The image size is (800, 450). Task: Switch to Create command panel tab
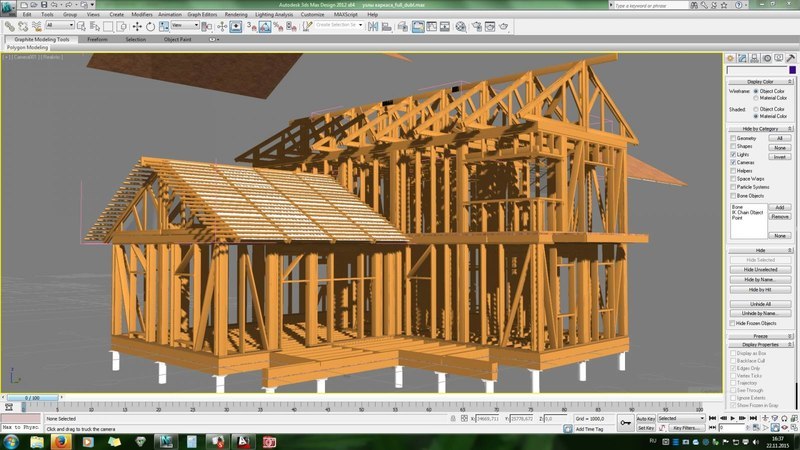730,58
